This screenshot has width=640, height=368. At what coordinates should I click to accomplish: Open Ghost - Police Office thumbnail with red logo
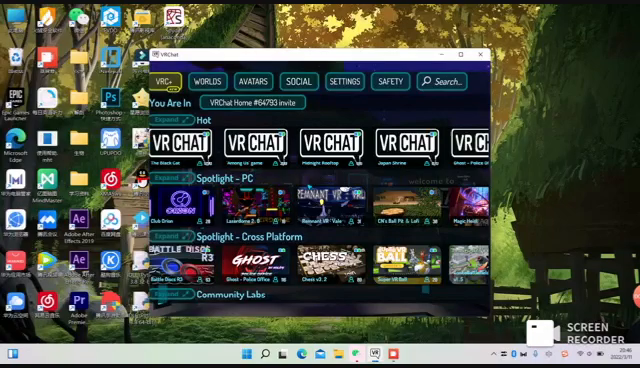tap(256, 264)
